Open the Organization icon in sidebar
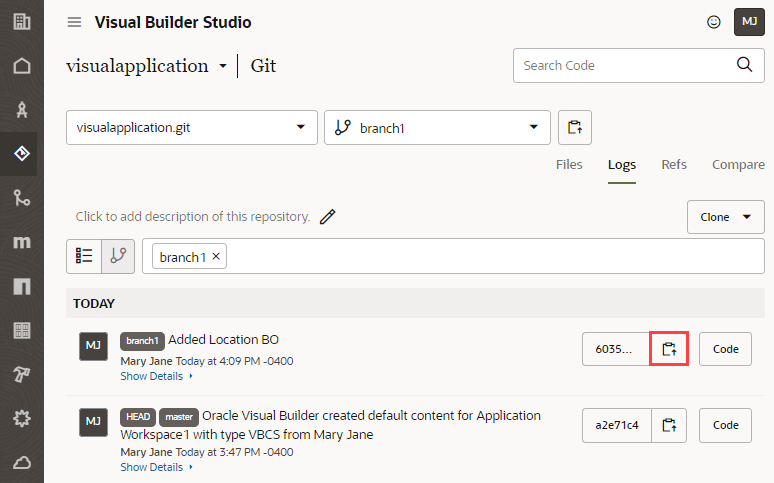The width and height of the screenshot is (774, 483). 22,21
